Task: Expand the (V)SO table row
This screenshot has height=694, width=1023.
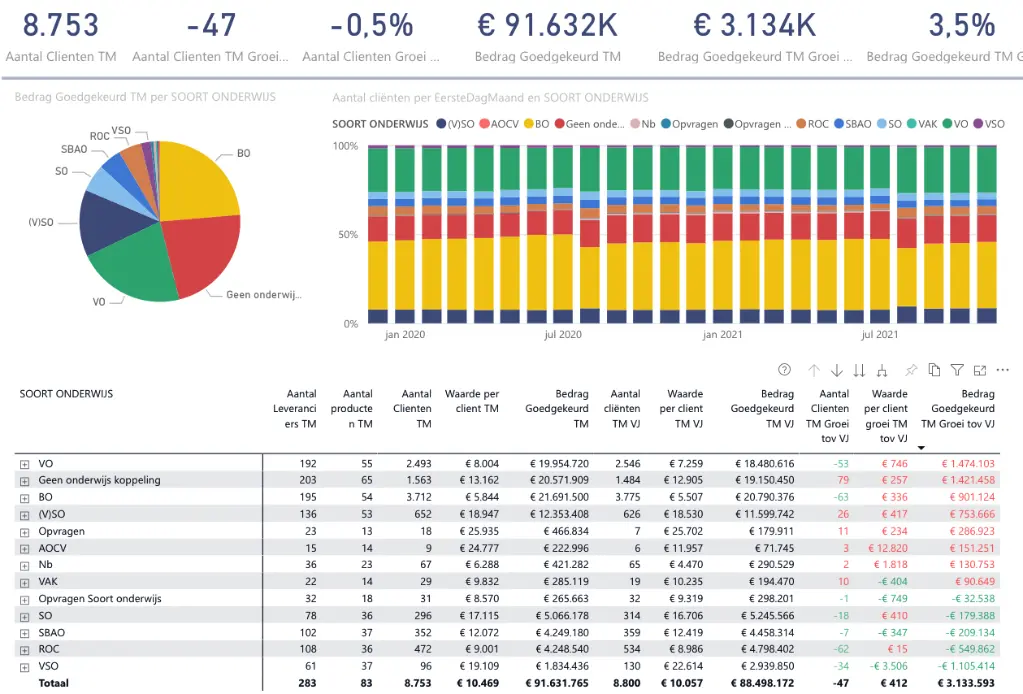Action: click(x=25, y=515)
